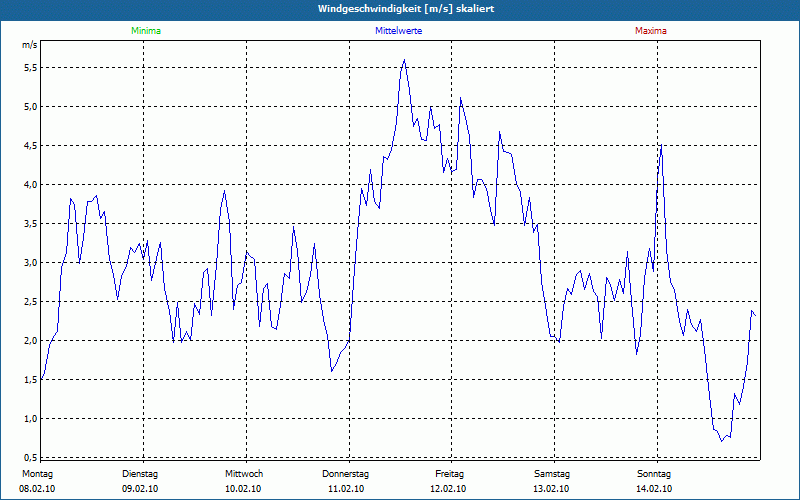This screenshot has width=800, height=500.
Task: Click the 3,0 y-axis value
Action: coord(31,262)
